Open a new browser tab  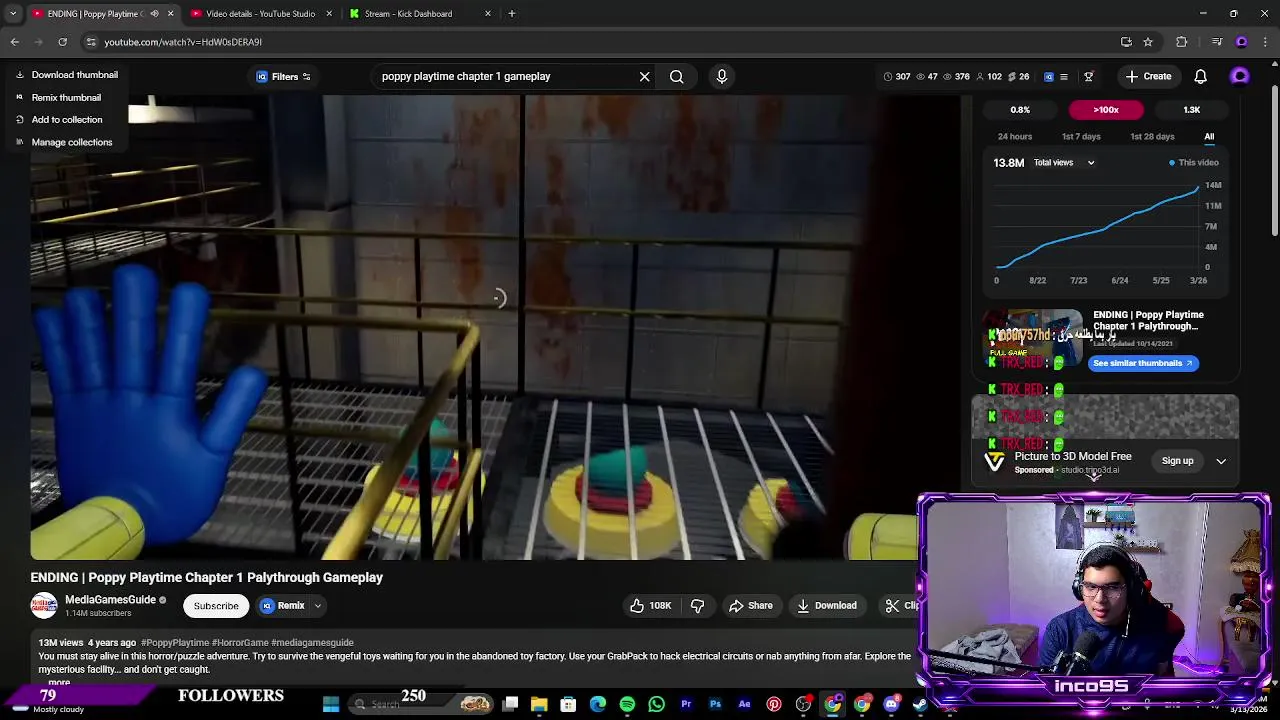pyautogui.click(x=512, y=14)
